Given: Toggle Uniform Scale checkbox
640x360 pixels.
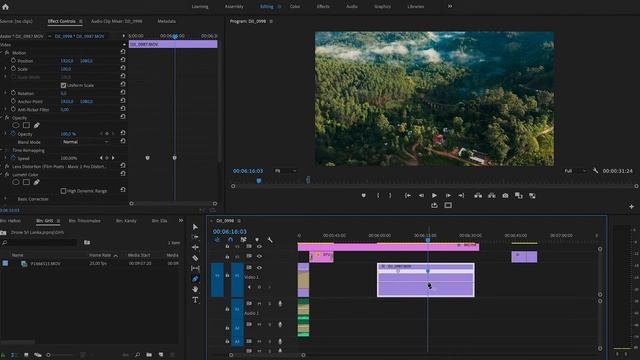Looking at the screenshot, I should click(63, 85).
